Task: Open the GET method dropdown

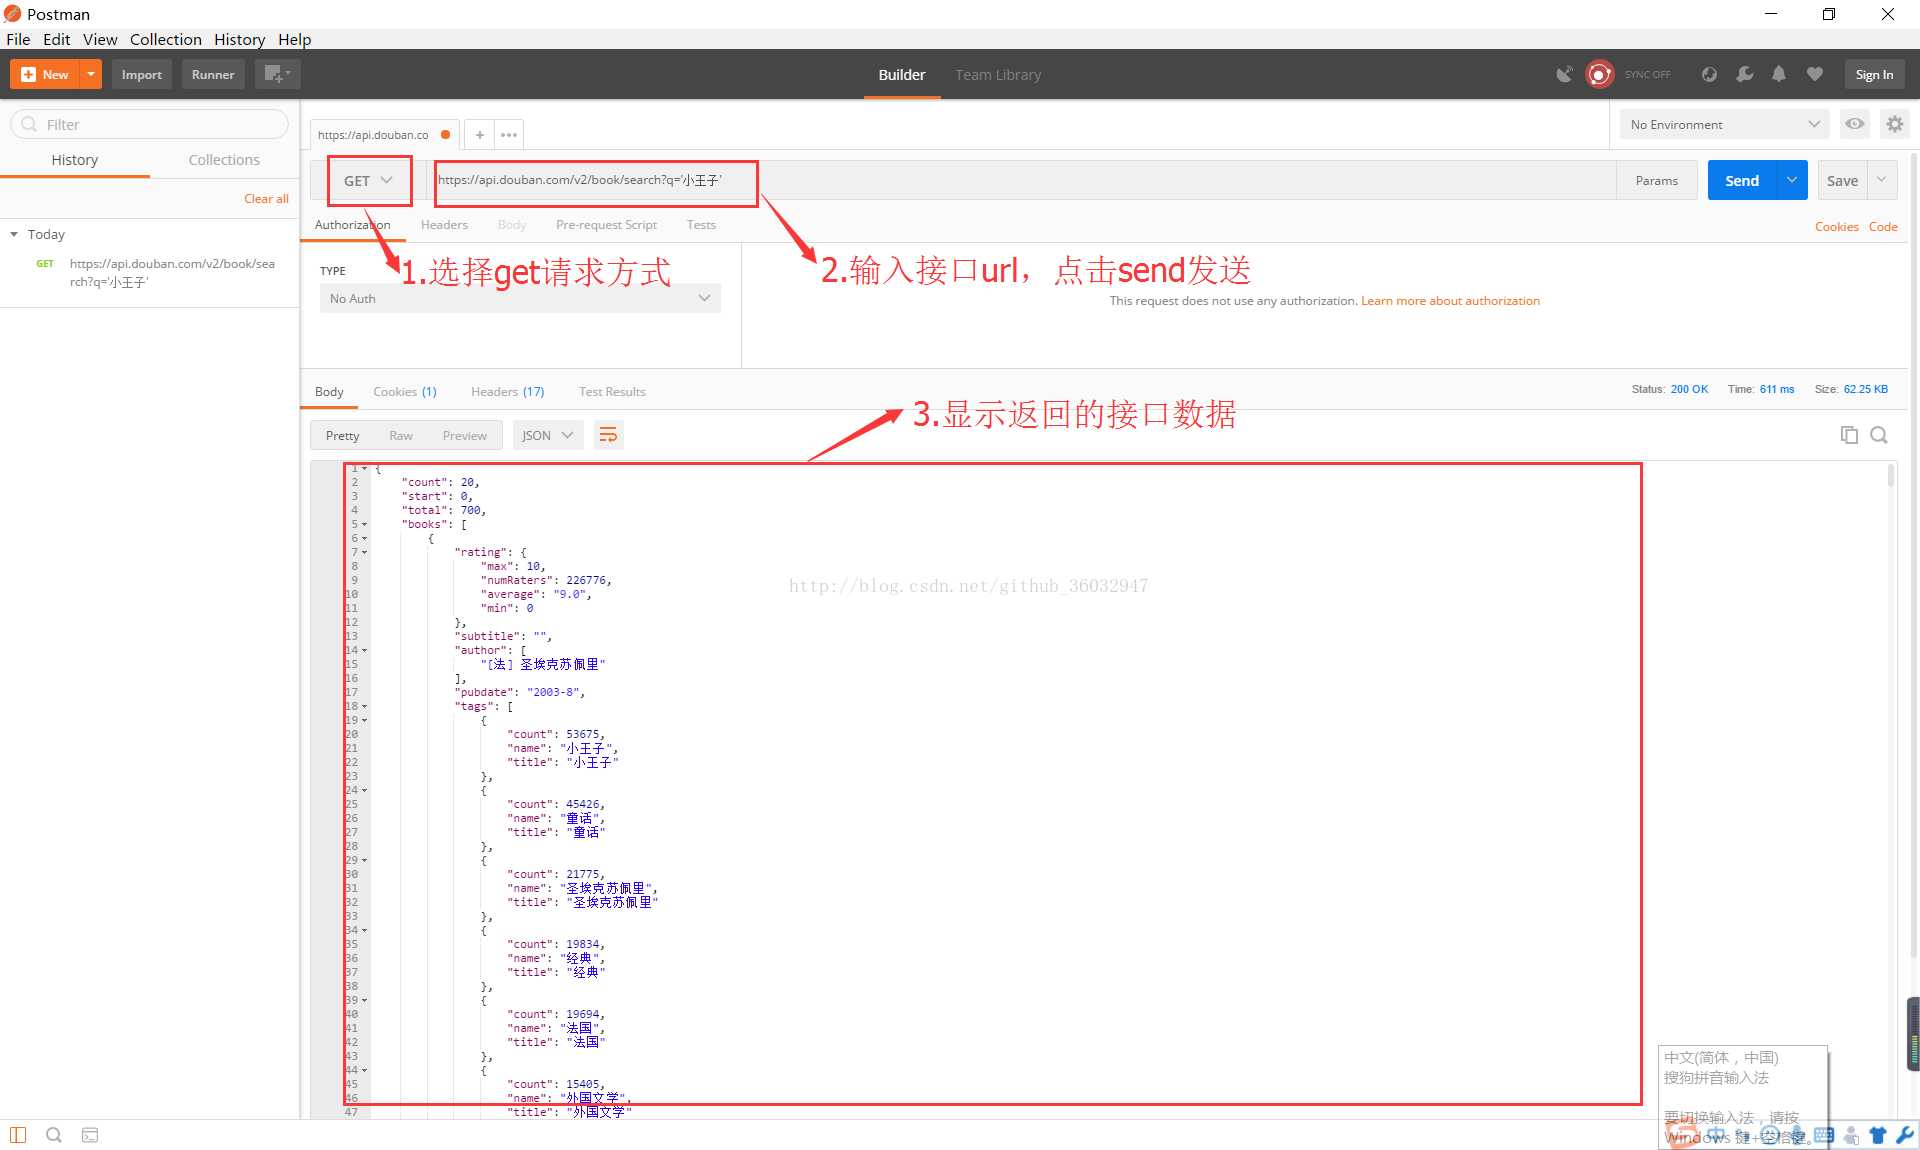Action: pos(369,181)
